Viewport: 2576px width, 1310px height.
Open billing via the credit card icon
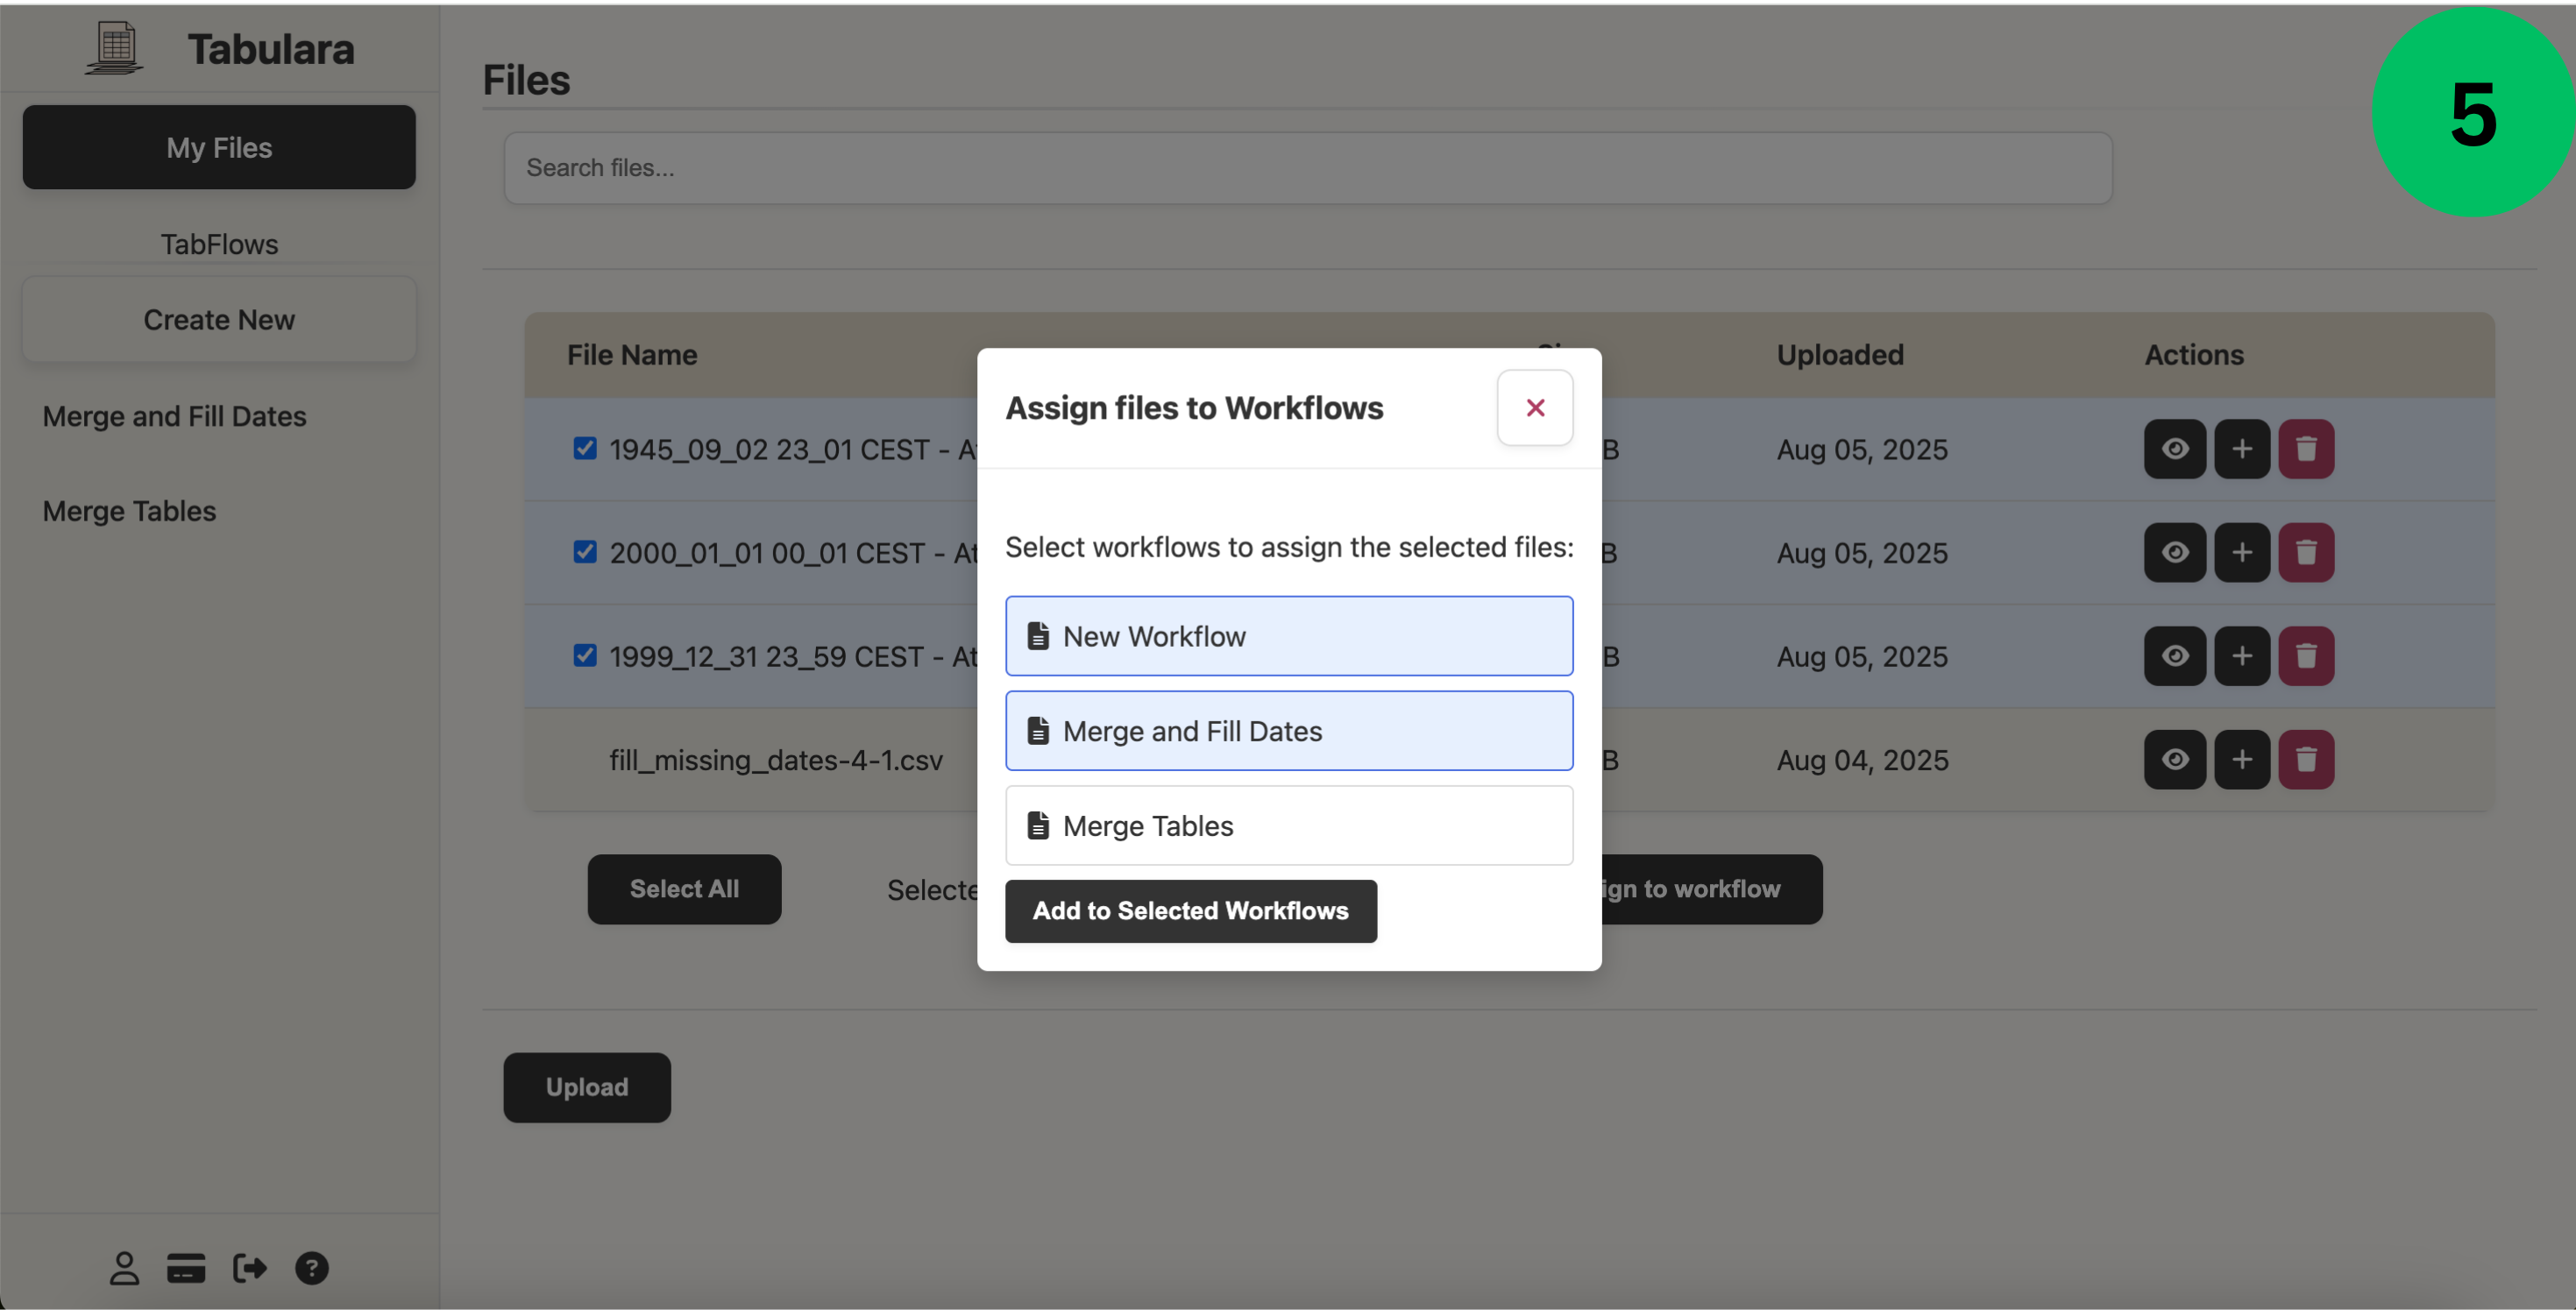(185, 1268)
